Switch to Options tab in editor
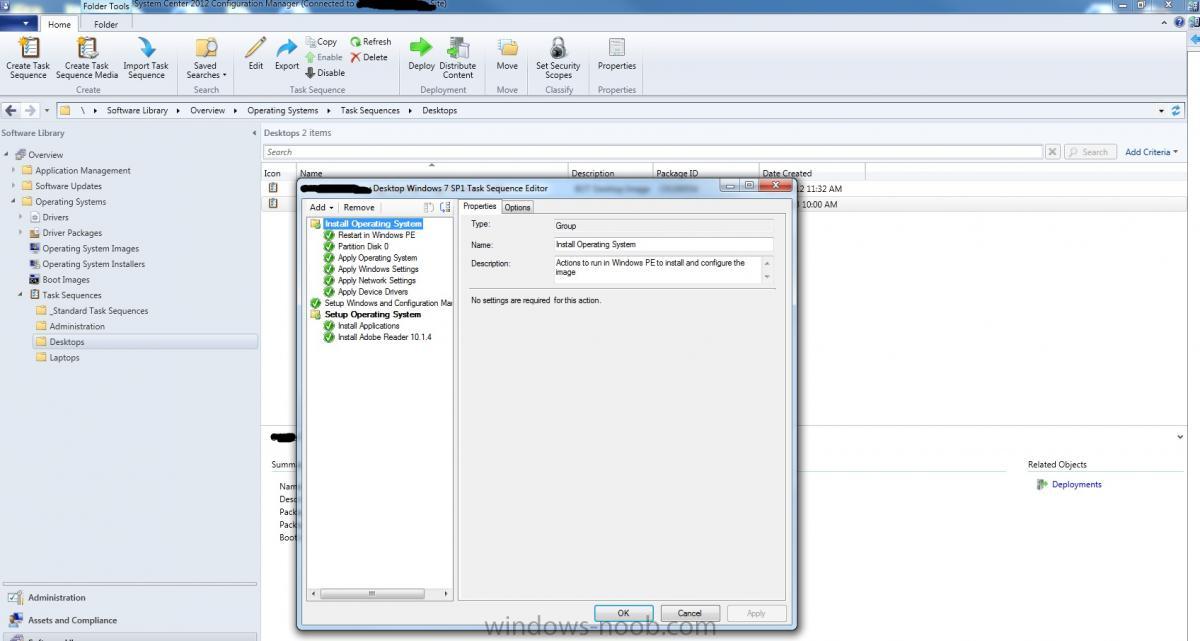 [517, 207]
